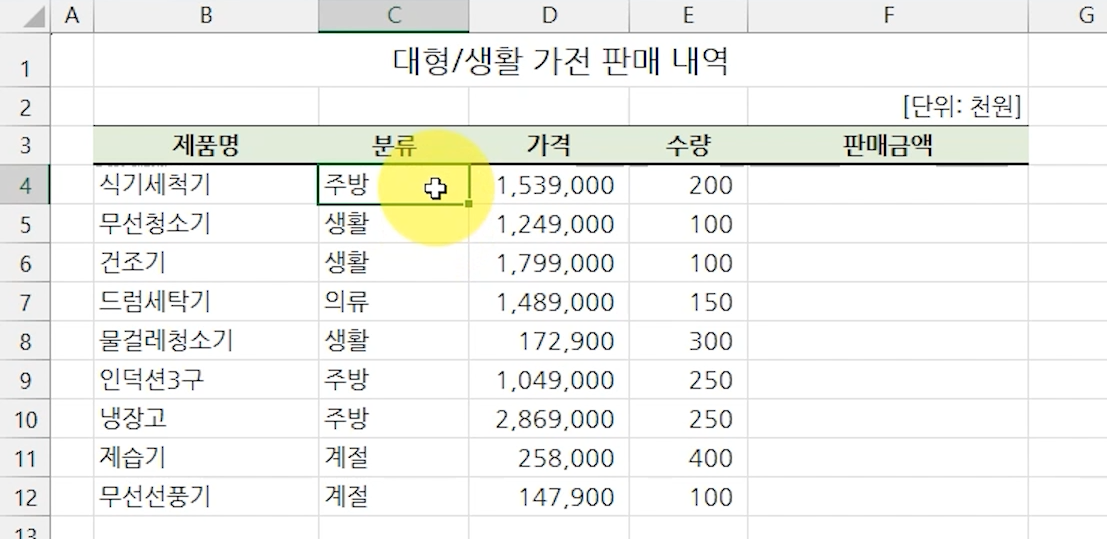Select row 1 header
This screenshot has height=539, width=1107.
(25, 60)
